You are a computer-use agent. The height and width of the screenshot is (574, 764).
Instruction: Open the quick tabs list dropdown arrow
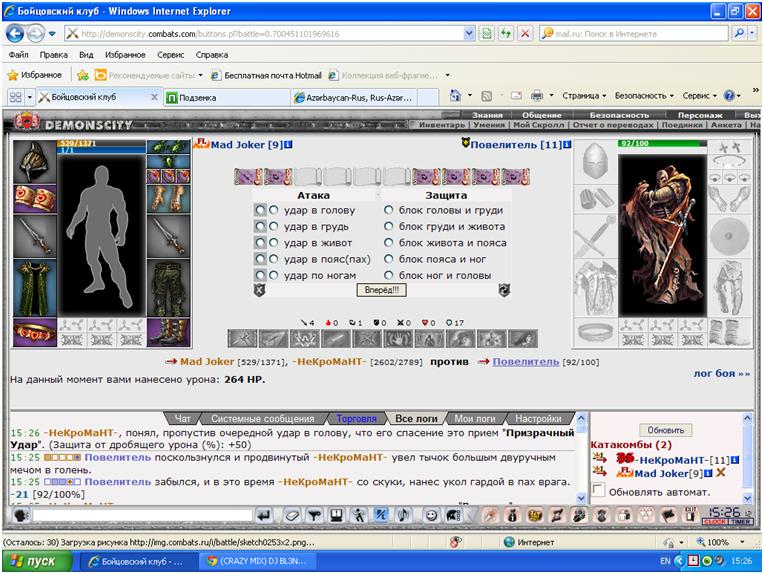[29, 97]
